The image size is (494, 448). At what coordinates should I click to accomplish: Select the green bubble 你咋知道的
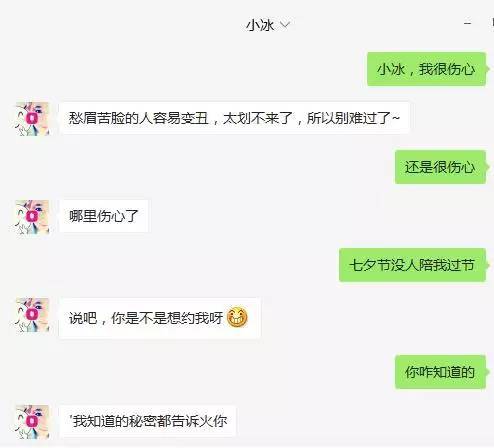440,372
